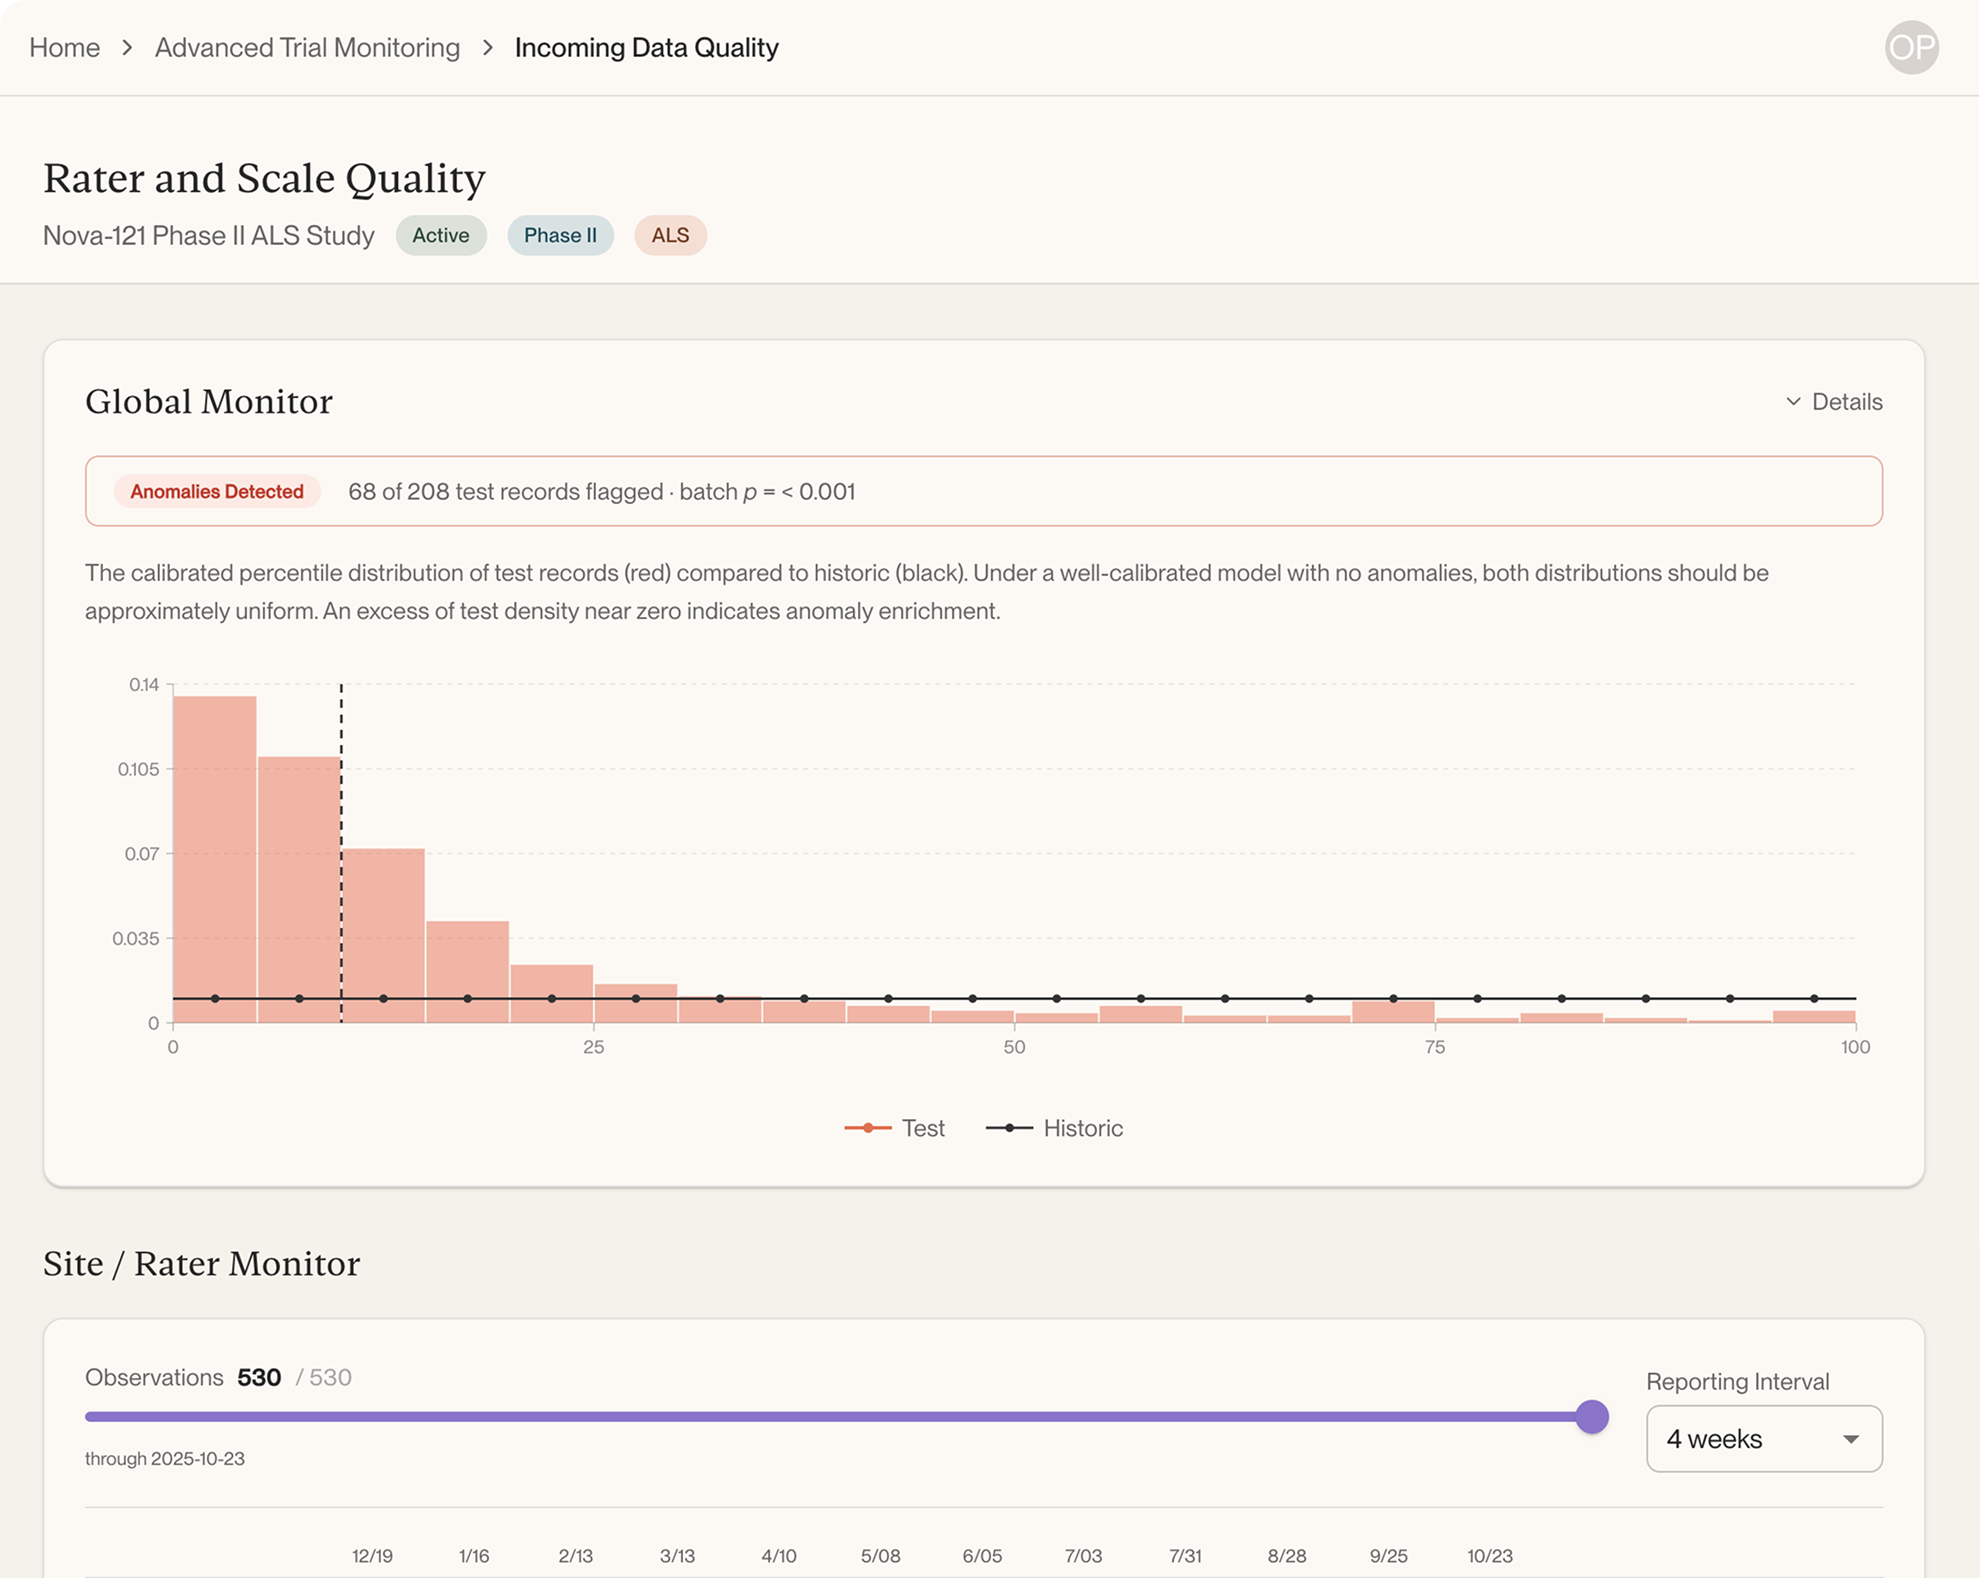
Task: Click the Reporting Interval dropdown arrow
Action: [1851, 1439]
